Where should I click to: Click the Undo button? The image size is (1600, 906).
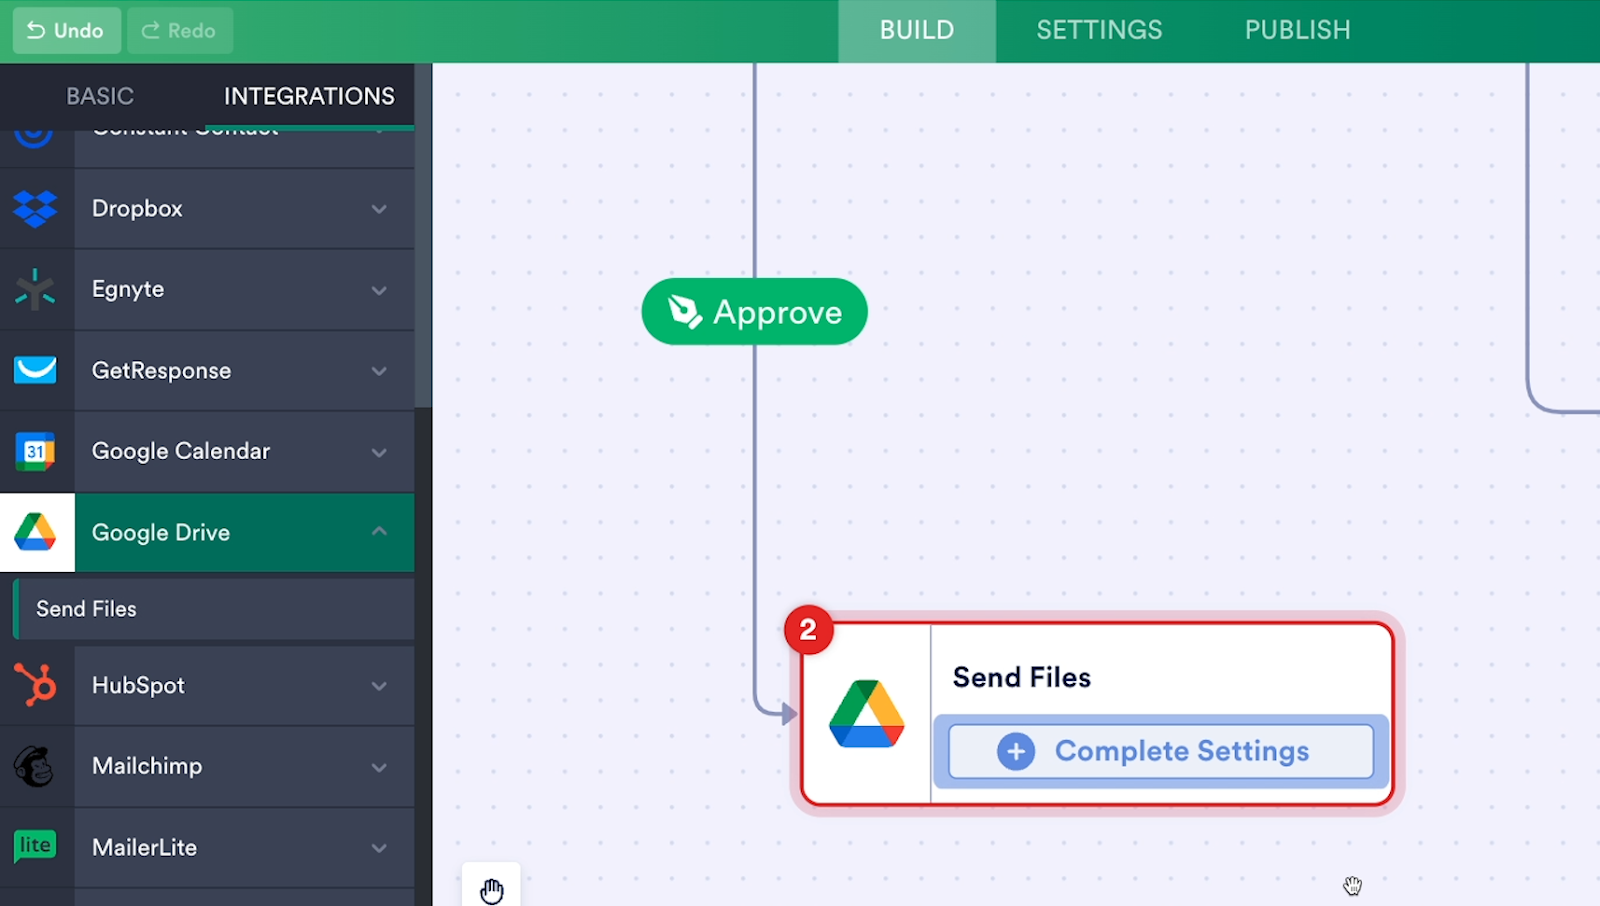coord(67,30)
